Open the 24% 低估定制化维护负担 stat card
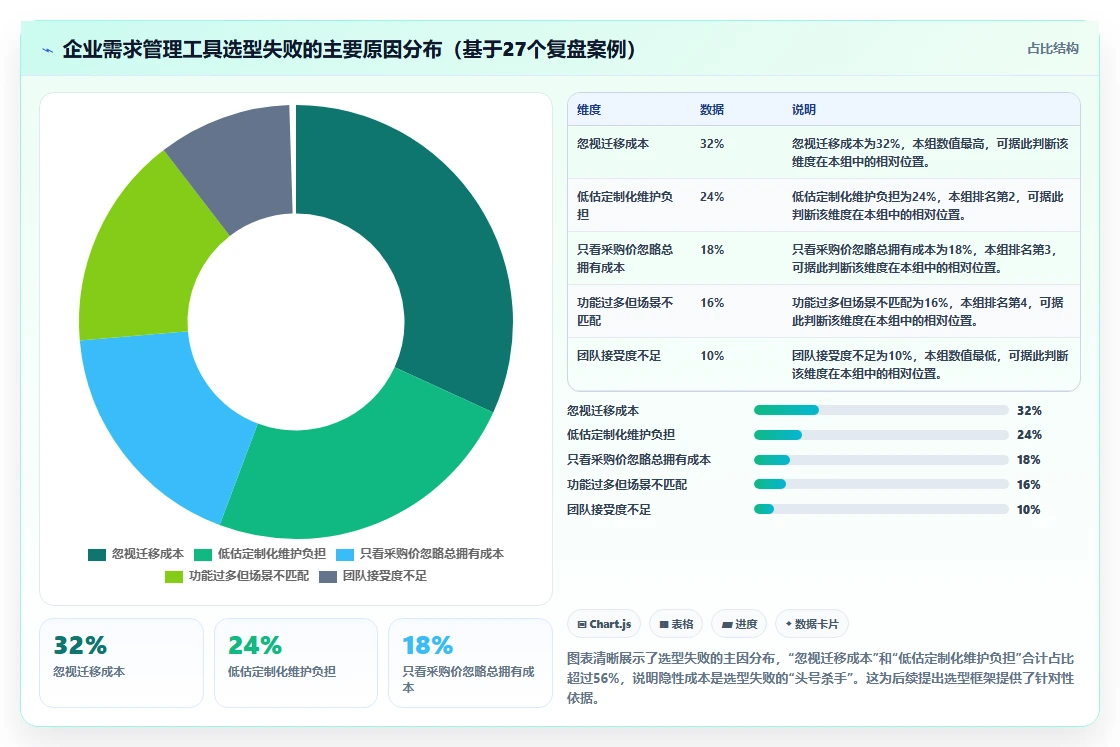This screenshot has height=747, width=1120. pos(296,663)
